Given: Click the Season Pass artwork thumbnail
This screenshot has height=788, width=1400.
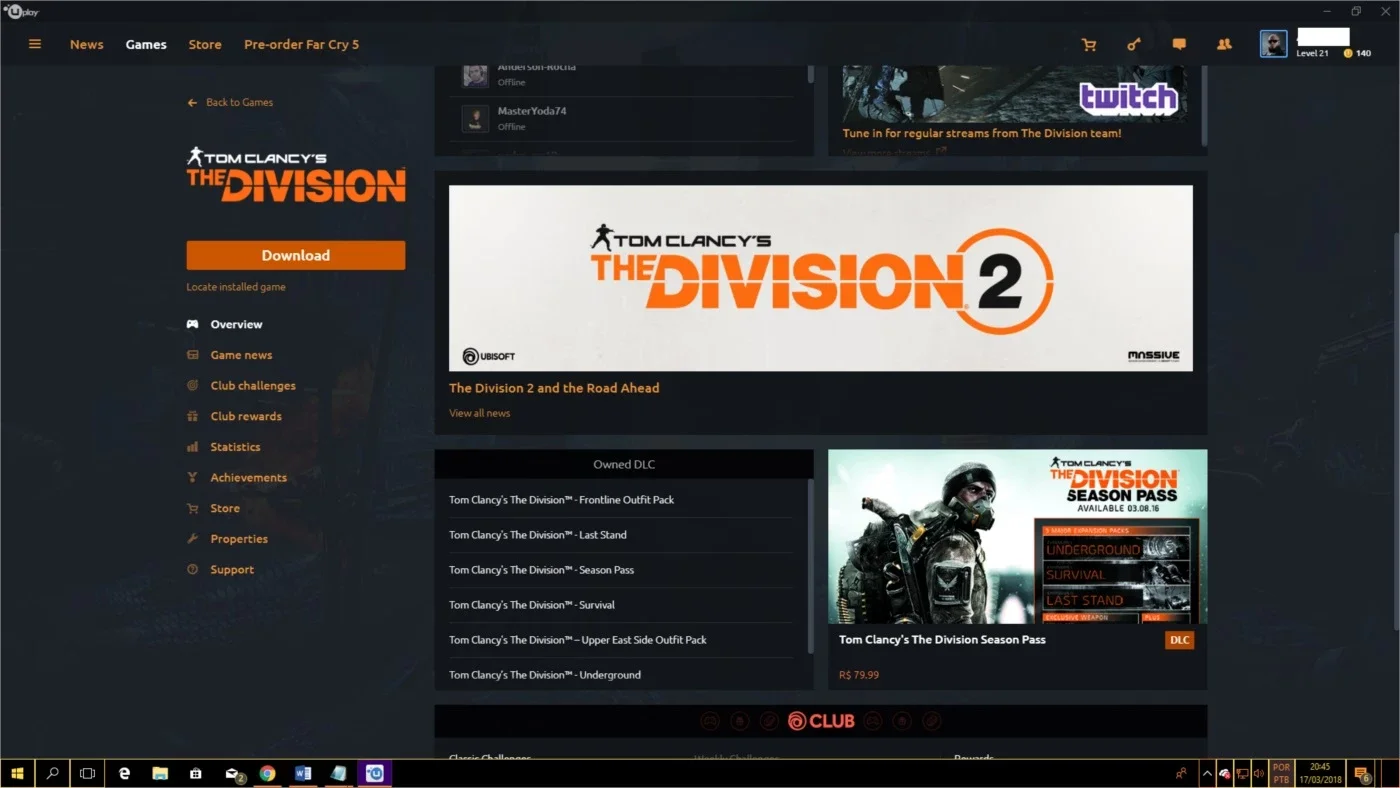Looking at the screenshot, I should (1018, 537).
